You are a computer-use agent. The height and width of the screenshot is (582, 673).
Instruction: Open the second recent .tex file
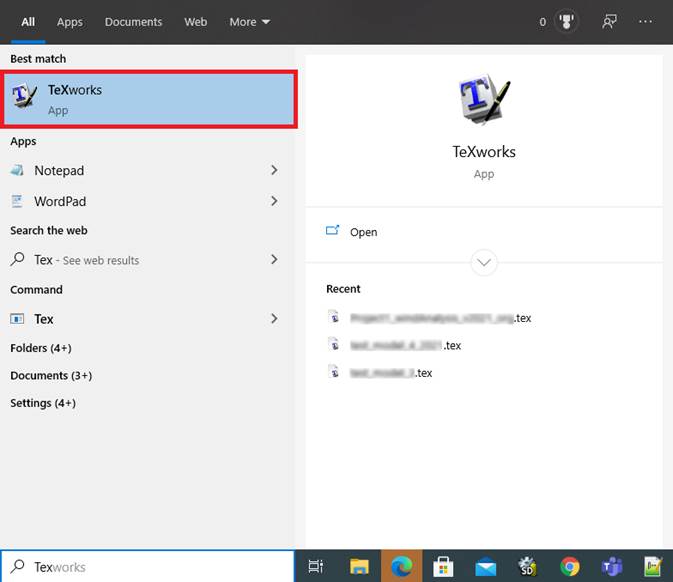point(406,346)
